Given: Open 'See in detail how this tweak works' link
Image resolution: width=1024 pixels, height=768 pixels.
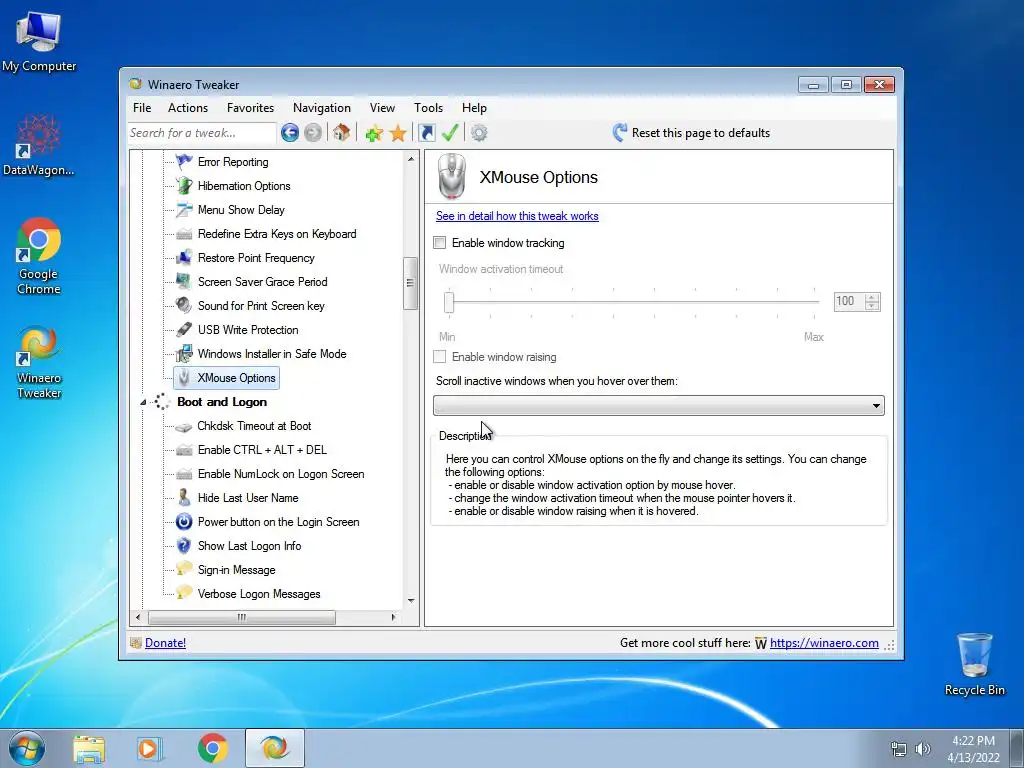Looking at the screenshot, I should click(517, 216).
